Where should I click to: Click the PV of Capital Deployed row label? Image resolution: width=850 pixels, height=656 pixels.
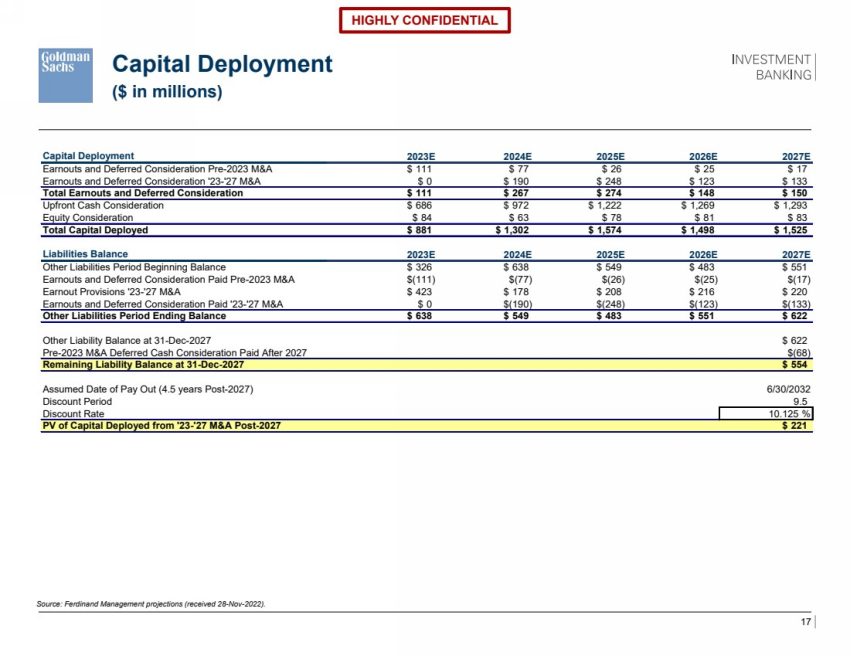click(161, 425)
